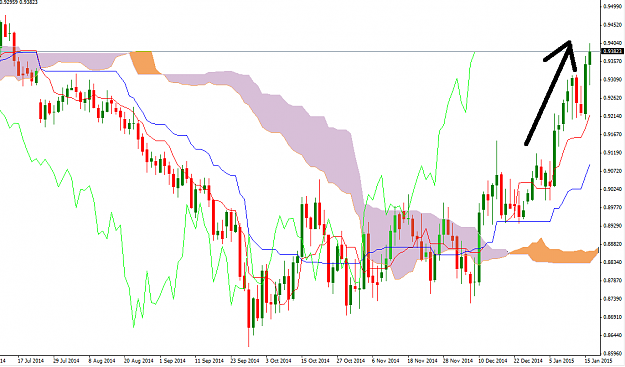This screenshot has height=367, width=625.
Task: Click the 0.86910 price axis label
Action: tap(613, 317)
